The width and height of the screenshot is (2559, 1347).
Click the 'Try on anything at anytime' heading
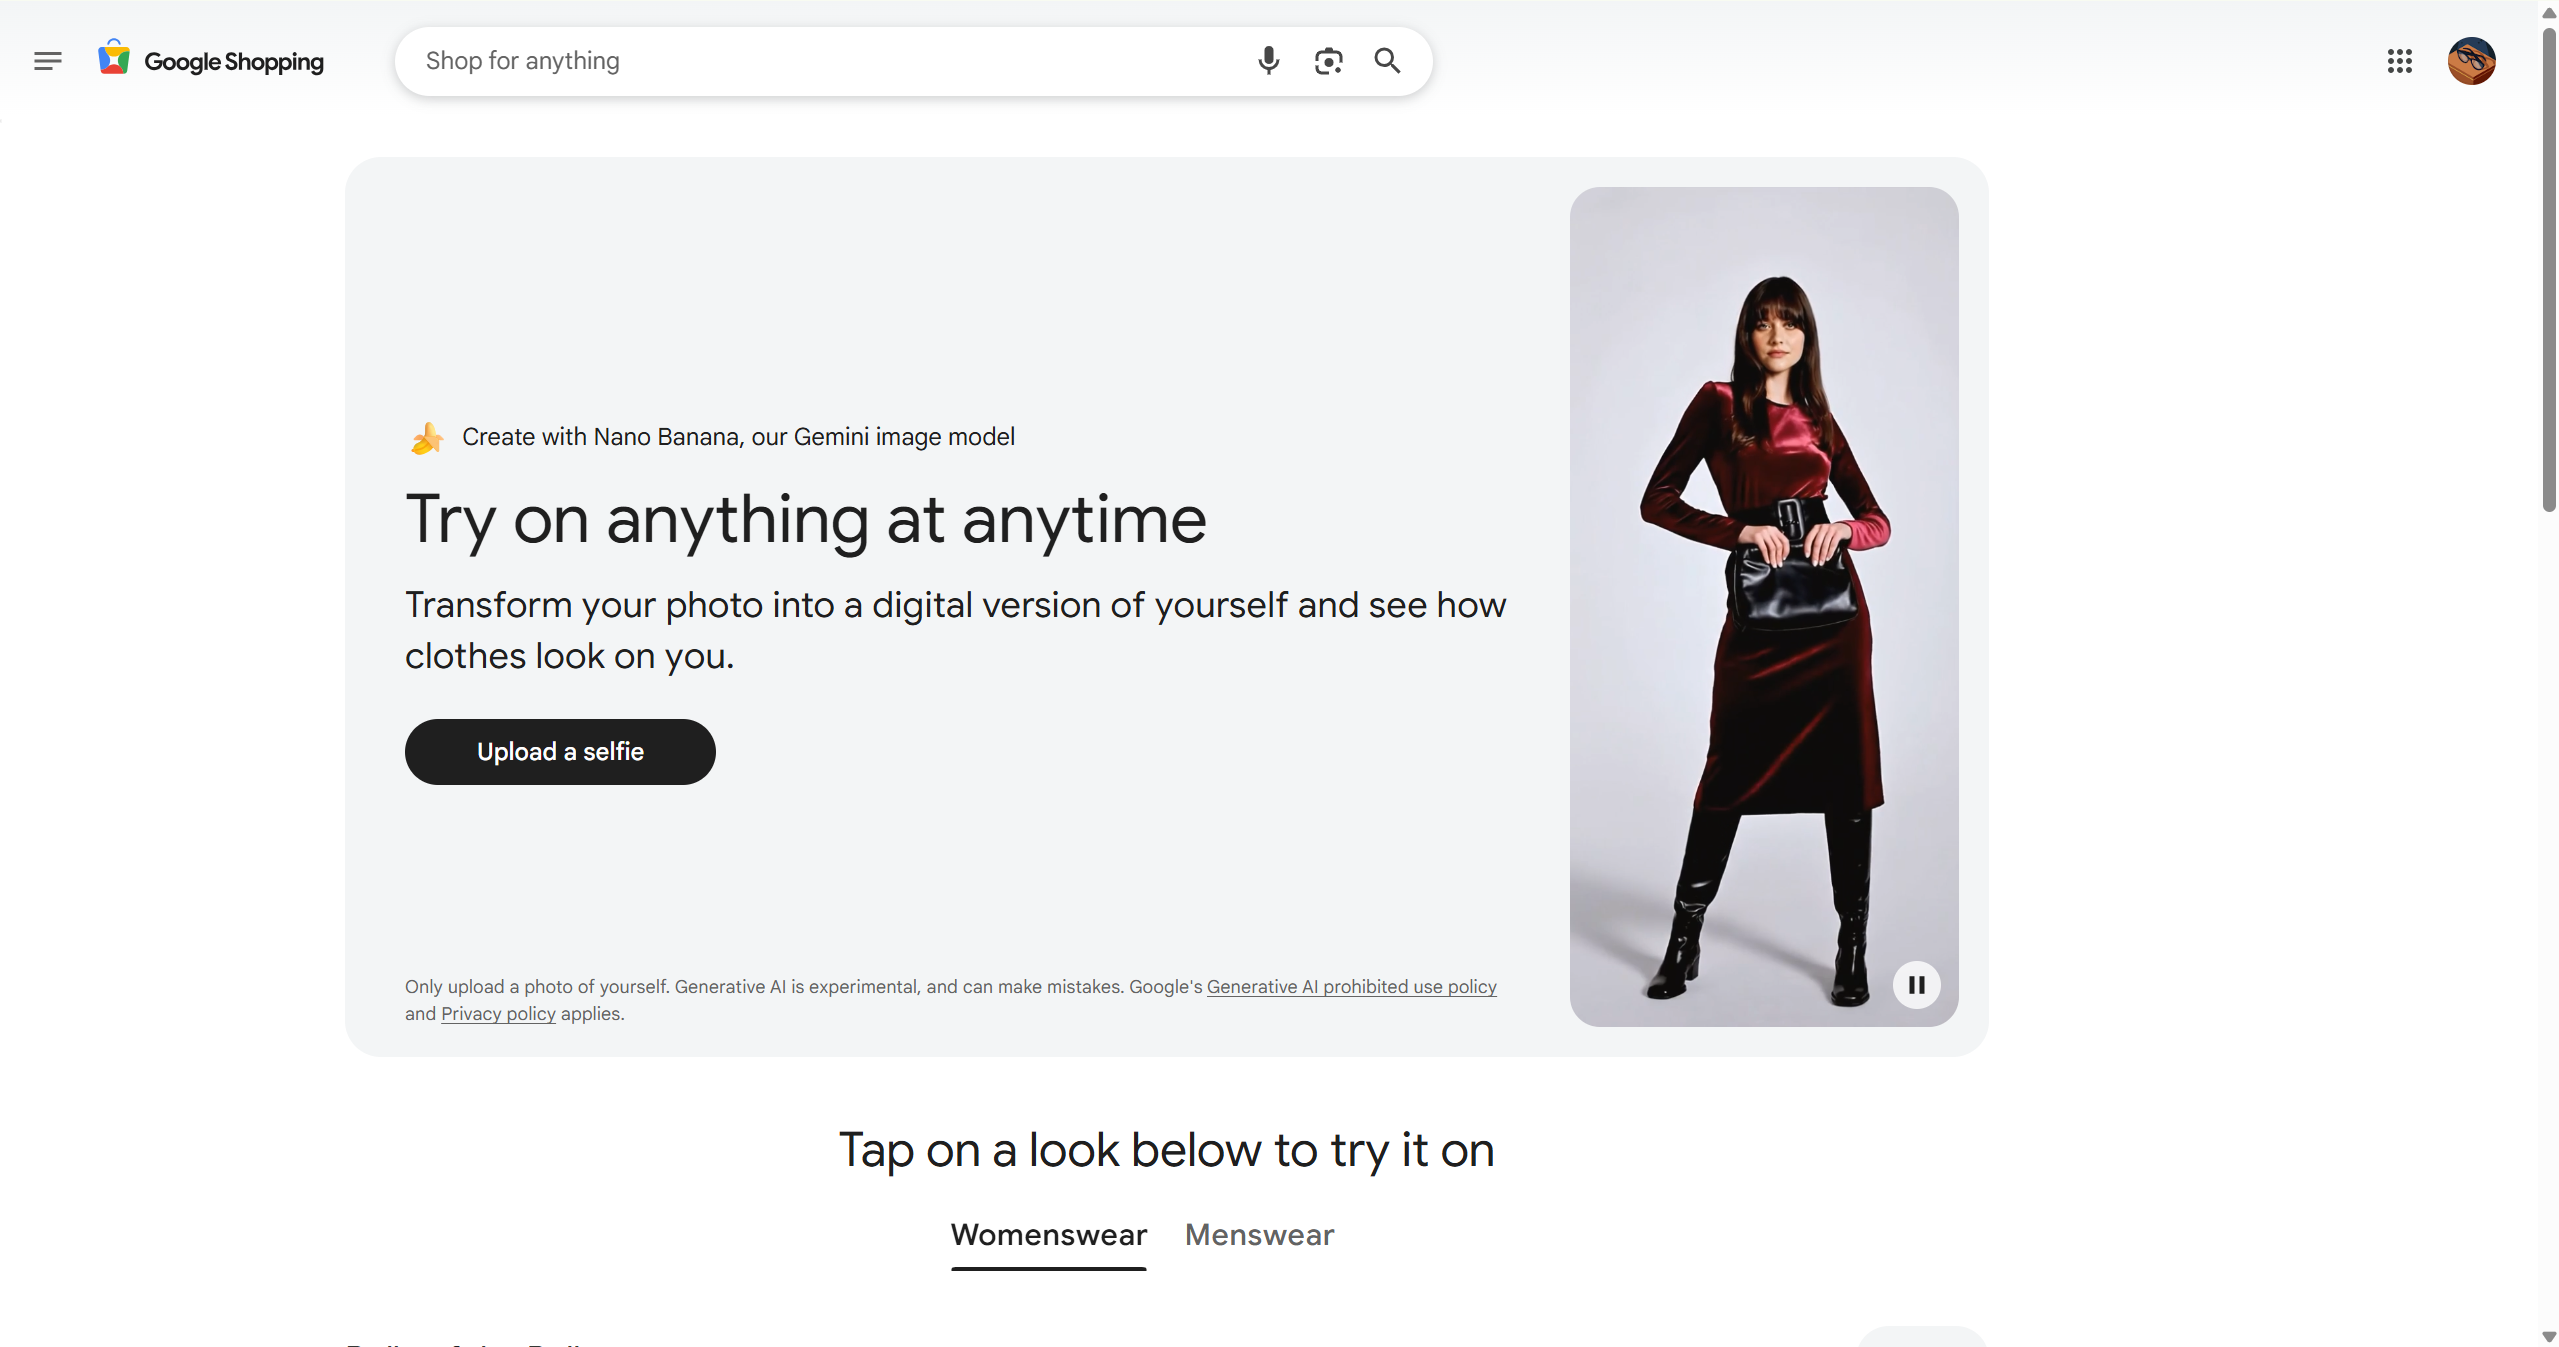coord(806,521)
